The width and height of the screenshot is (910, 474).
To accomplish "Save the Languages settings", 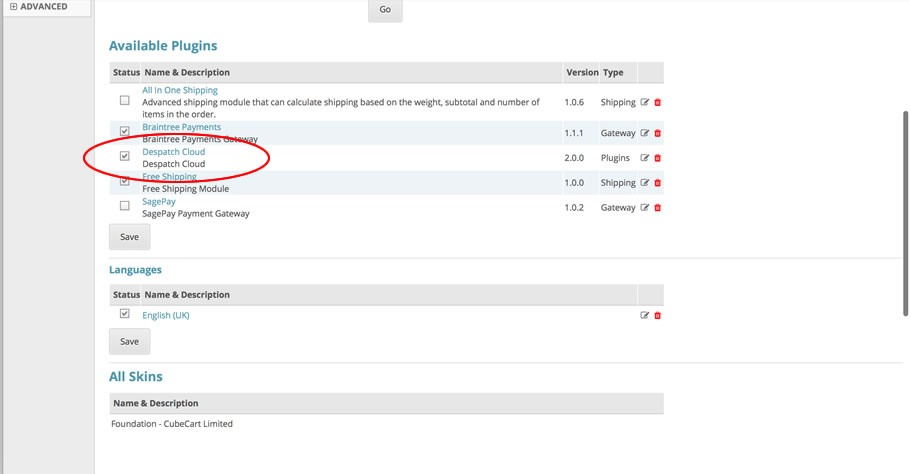I will click(x=129, y=342).
